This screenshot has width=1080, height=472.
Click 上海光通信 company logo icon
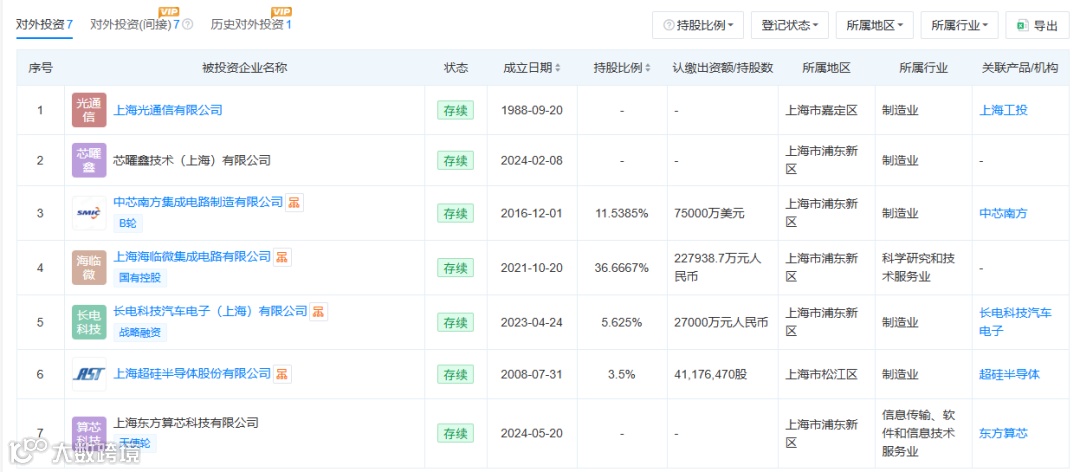point(89,110)
